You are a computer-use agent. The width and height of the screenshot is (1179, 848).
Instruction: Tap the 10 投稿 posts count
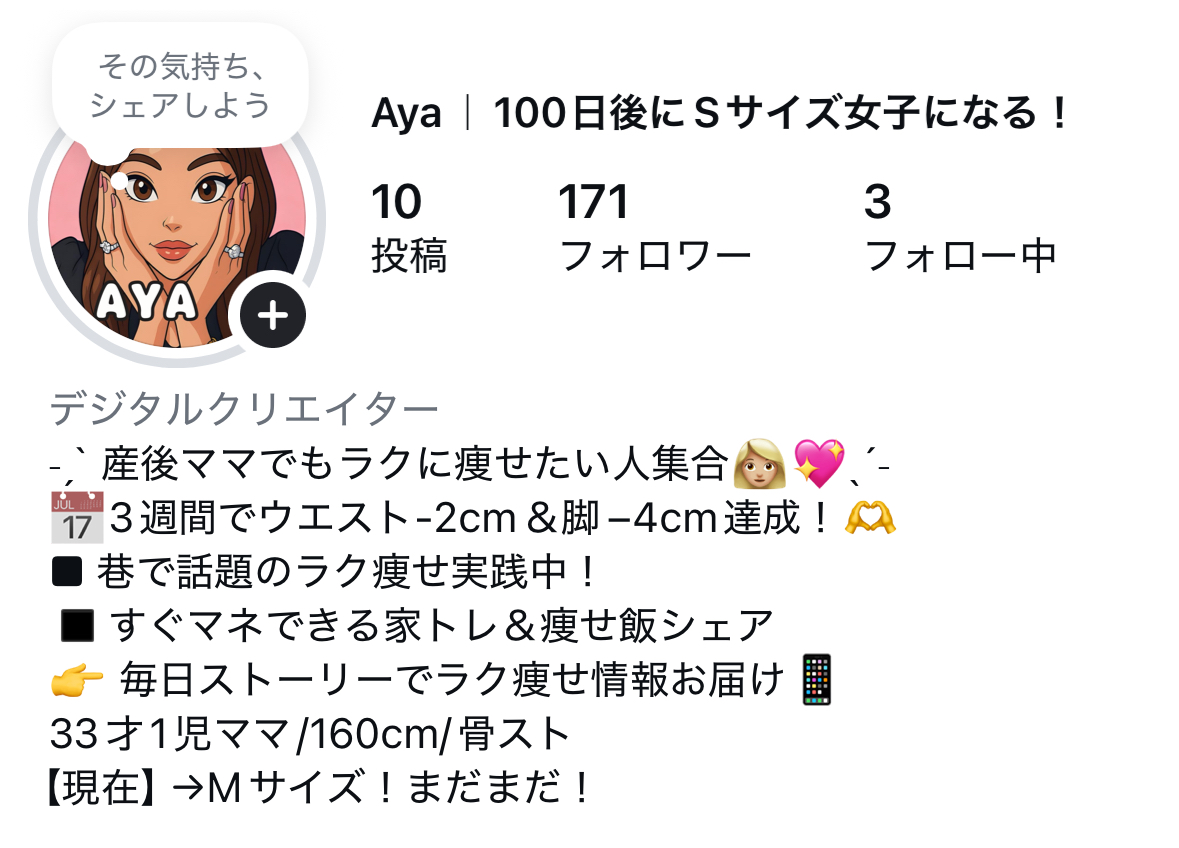[410, 228]
